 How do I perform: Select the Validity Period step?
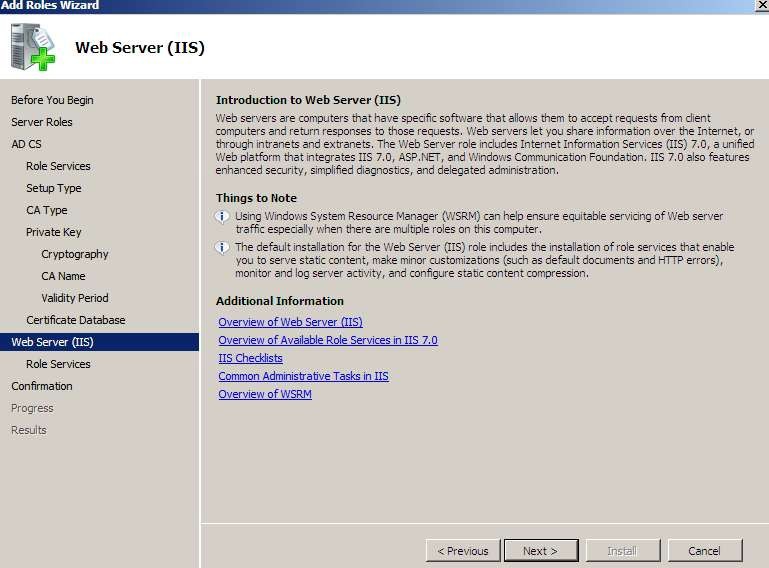tap(75, 298)
